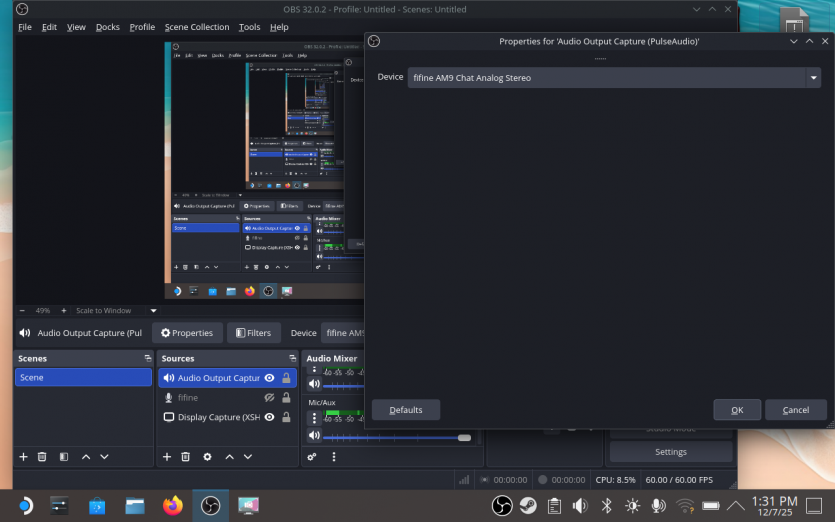Viewport: 835px width, 522px height.
Task: Click the Steam tray icon
Action: pyautogui.click(x=527, y=506)
